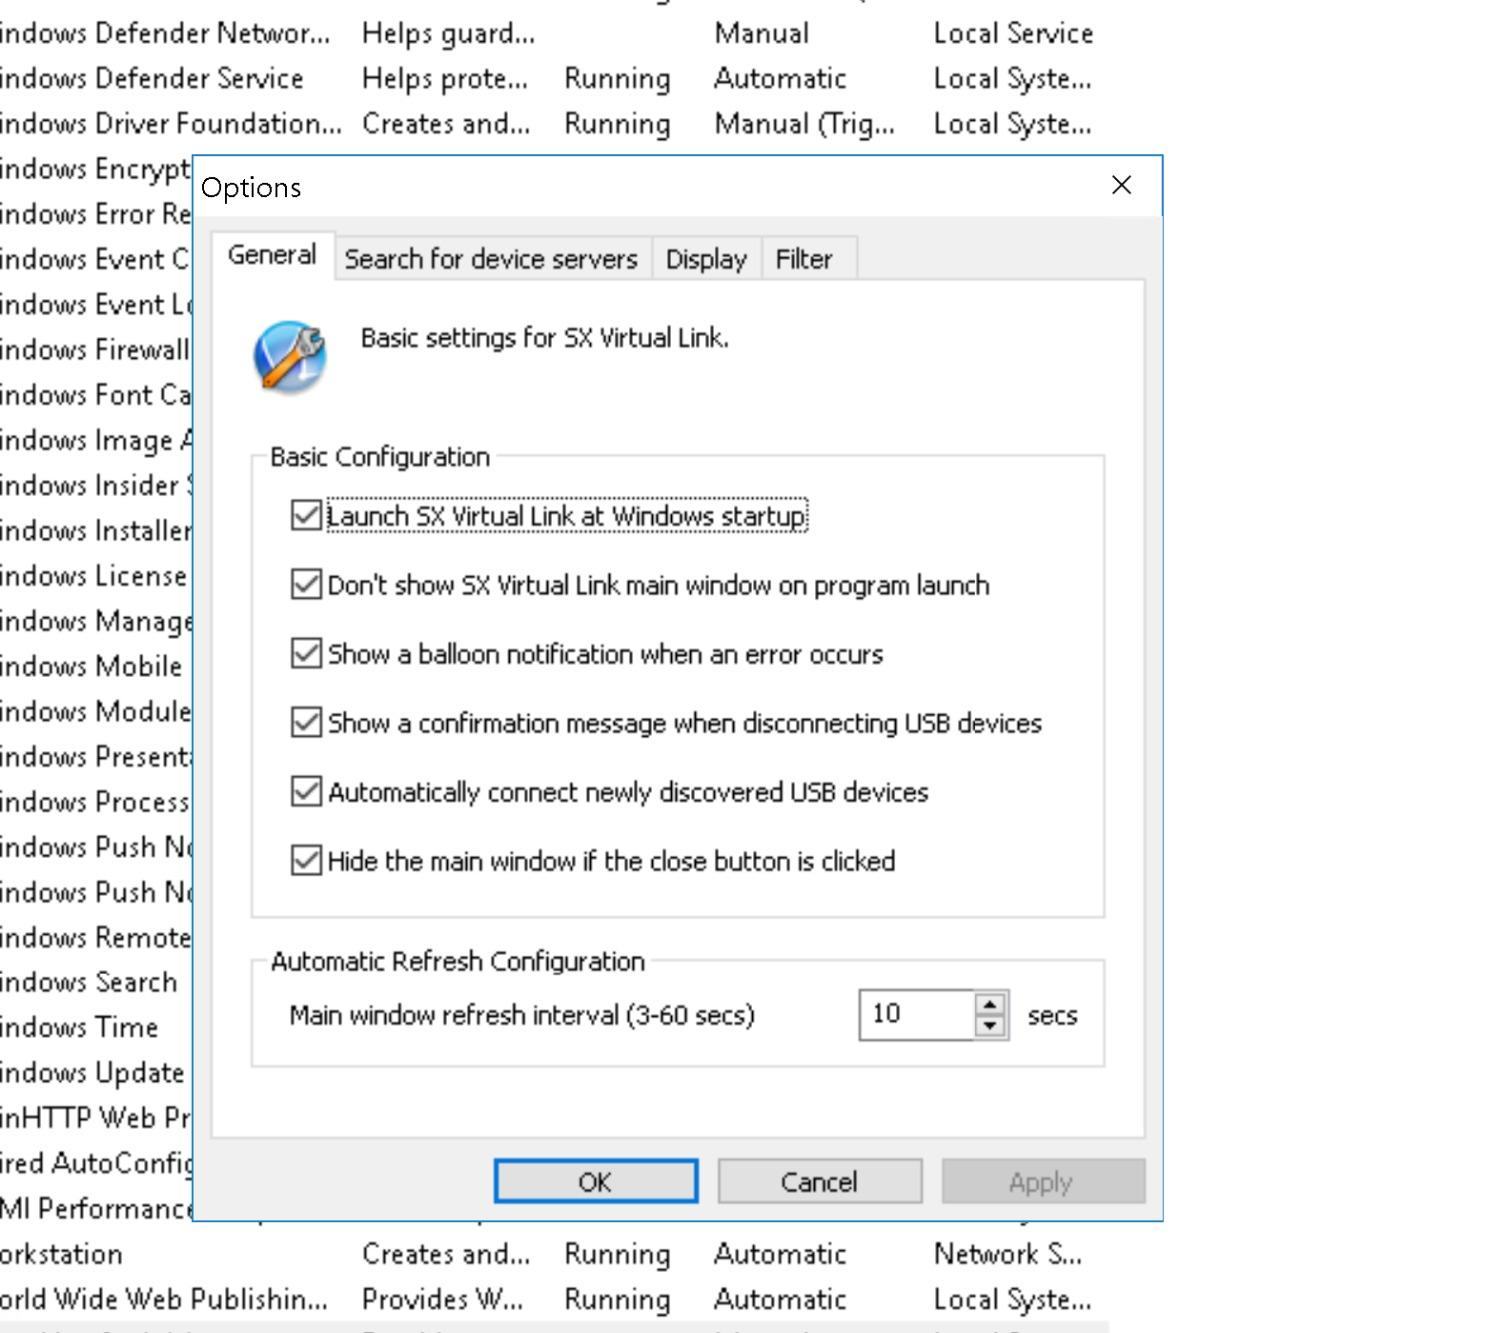This screenshot has width=1499, height=1333.
Task: Open the Filter tab
Action: click(803, 260)
